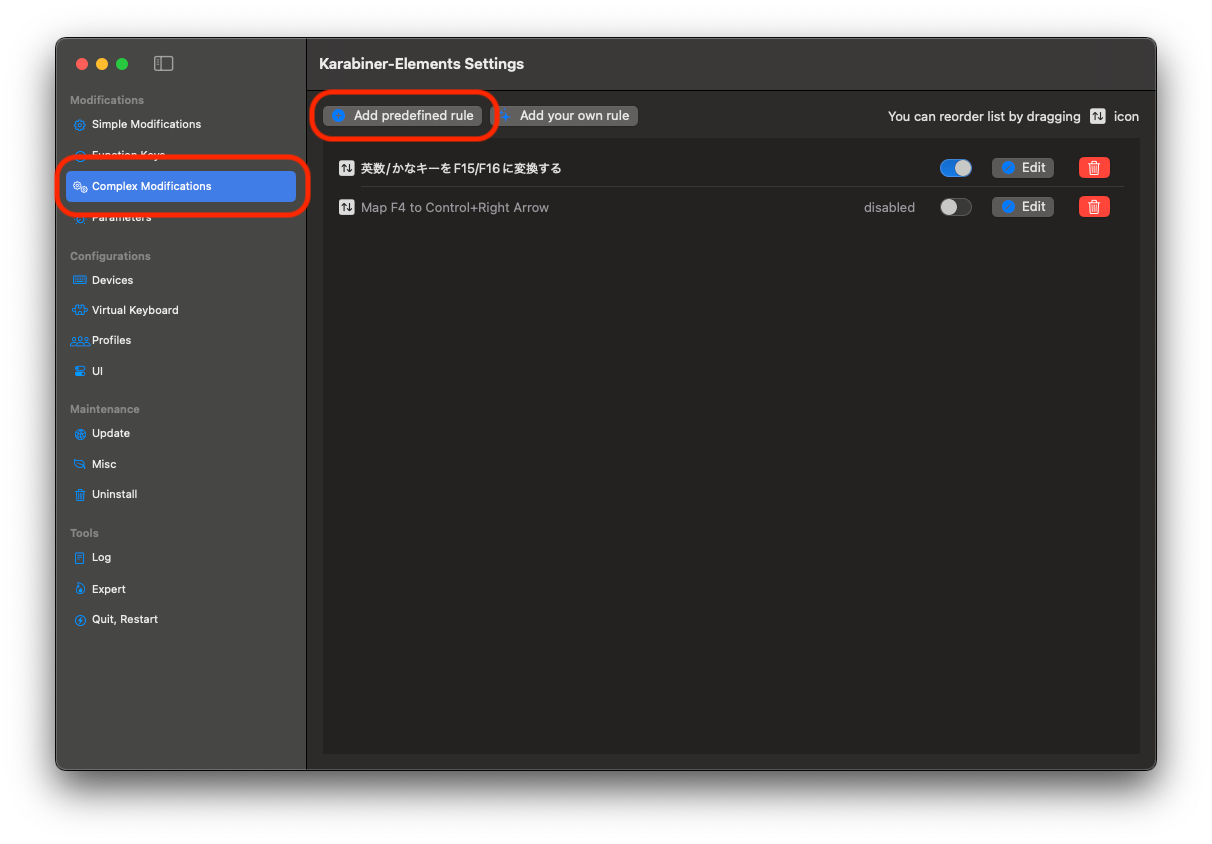1212x844 pixels.
Task: Click the Simple Modifications gear icon
Action: 80,125
